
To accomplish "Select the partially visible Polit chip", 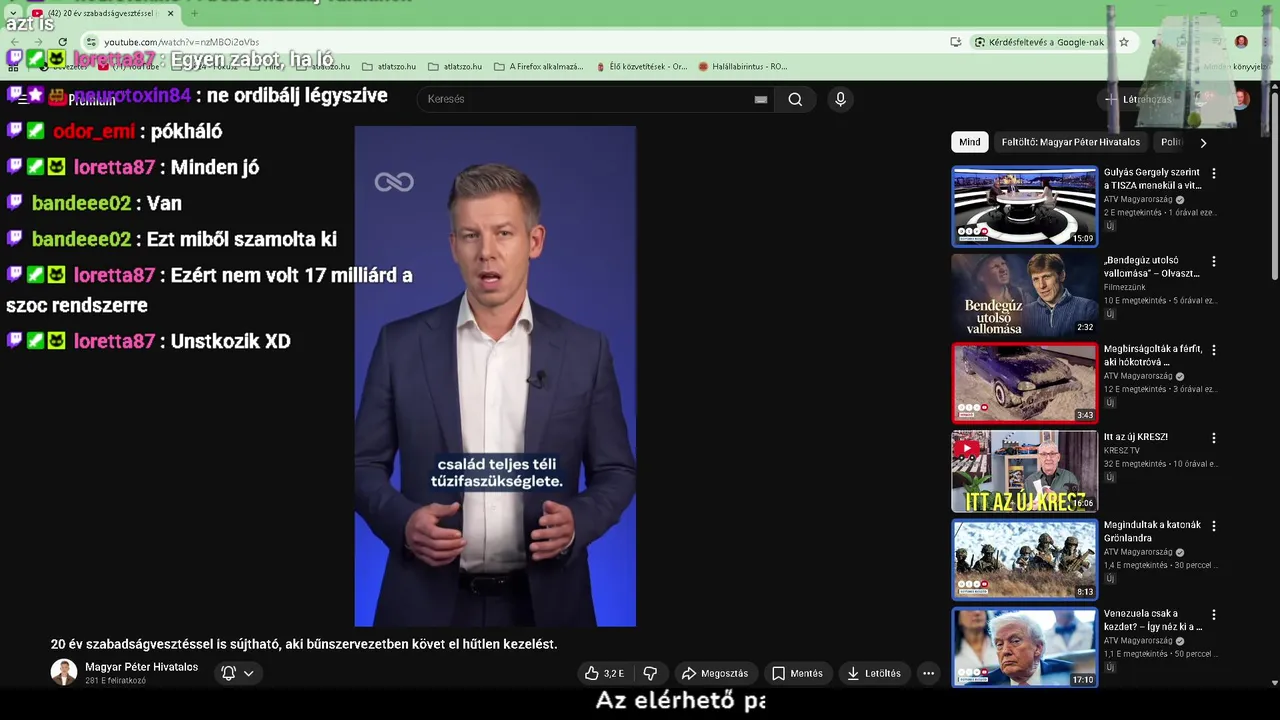I will click(x=1171, y=142).
